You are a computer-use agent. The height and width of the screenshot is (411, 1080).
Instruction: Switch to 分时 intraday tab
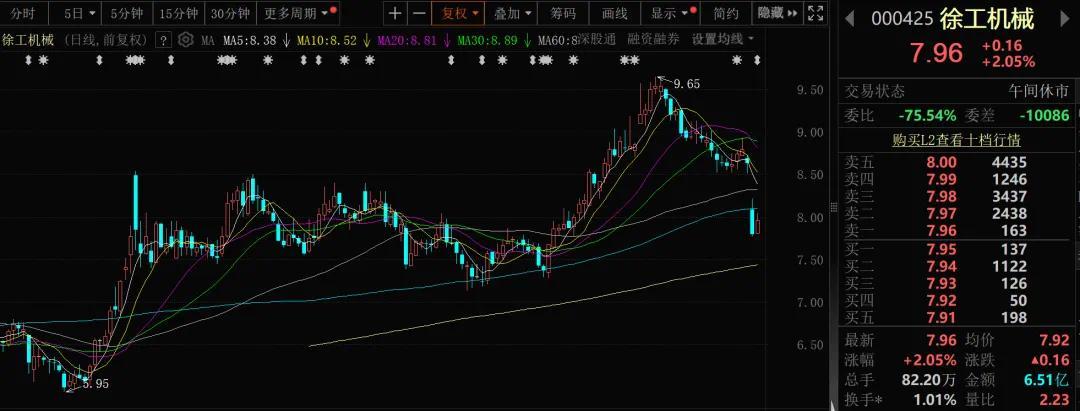[x=22, y=13]
